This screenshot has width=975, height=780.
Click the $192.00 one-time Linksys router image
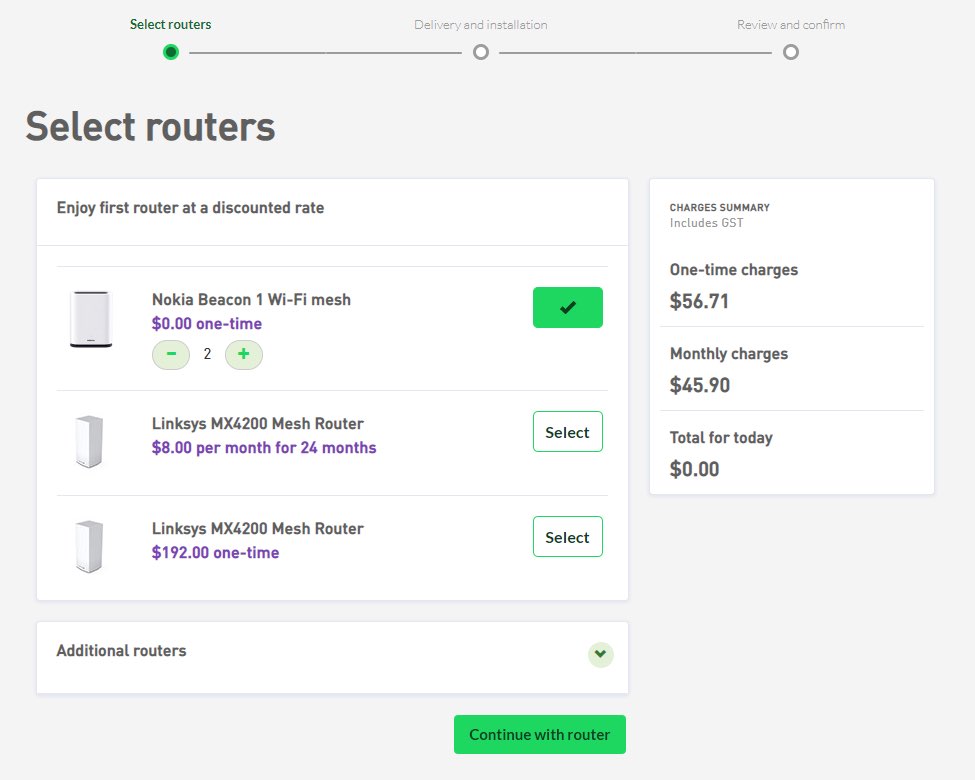(x=90, y=546)
